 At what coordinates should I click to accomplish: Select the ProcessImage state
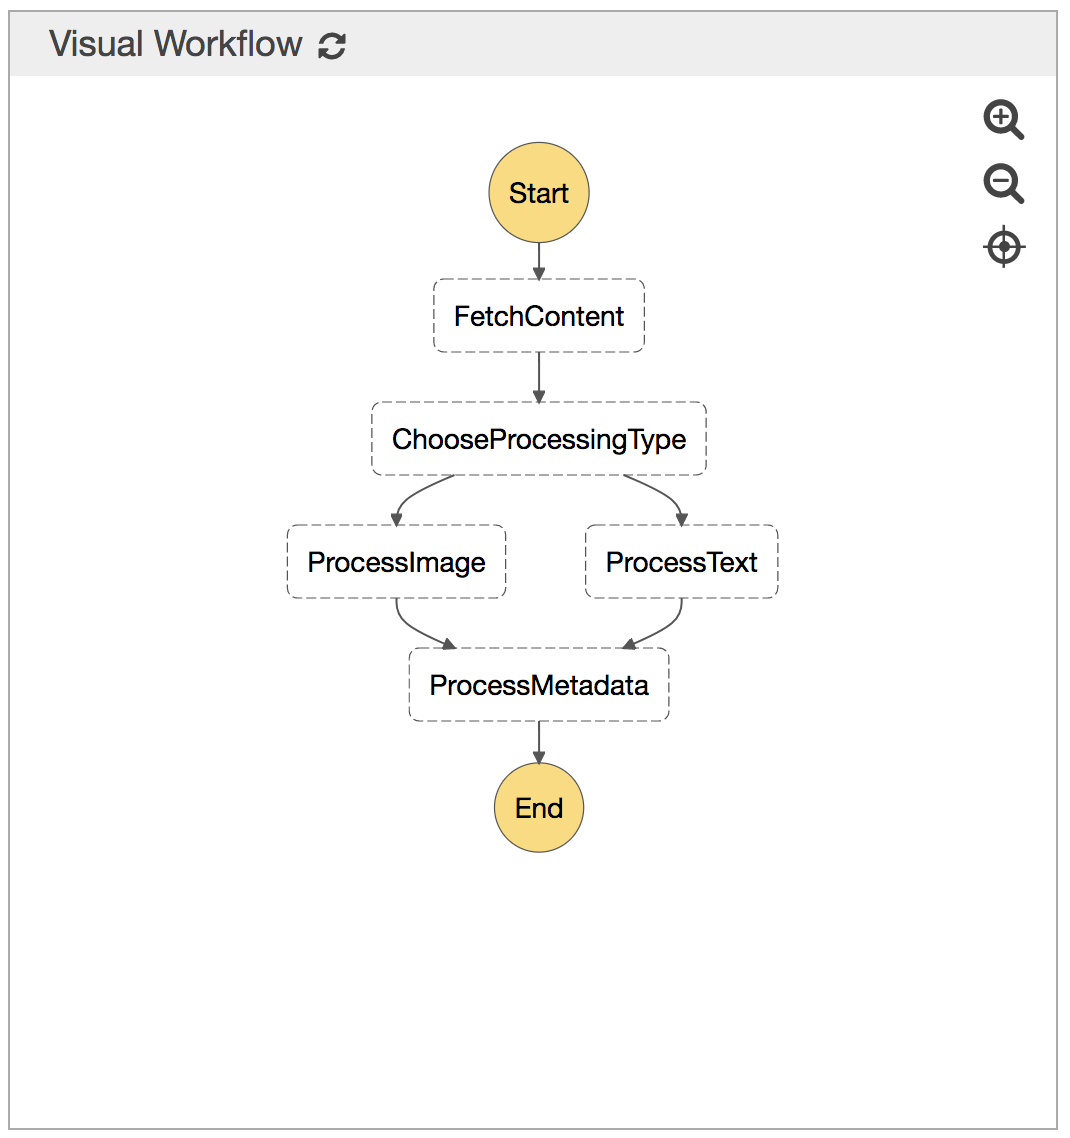[x=396, y=562]
